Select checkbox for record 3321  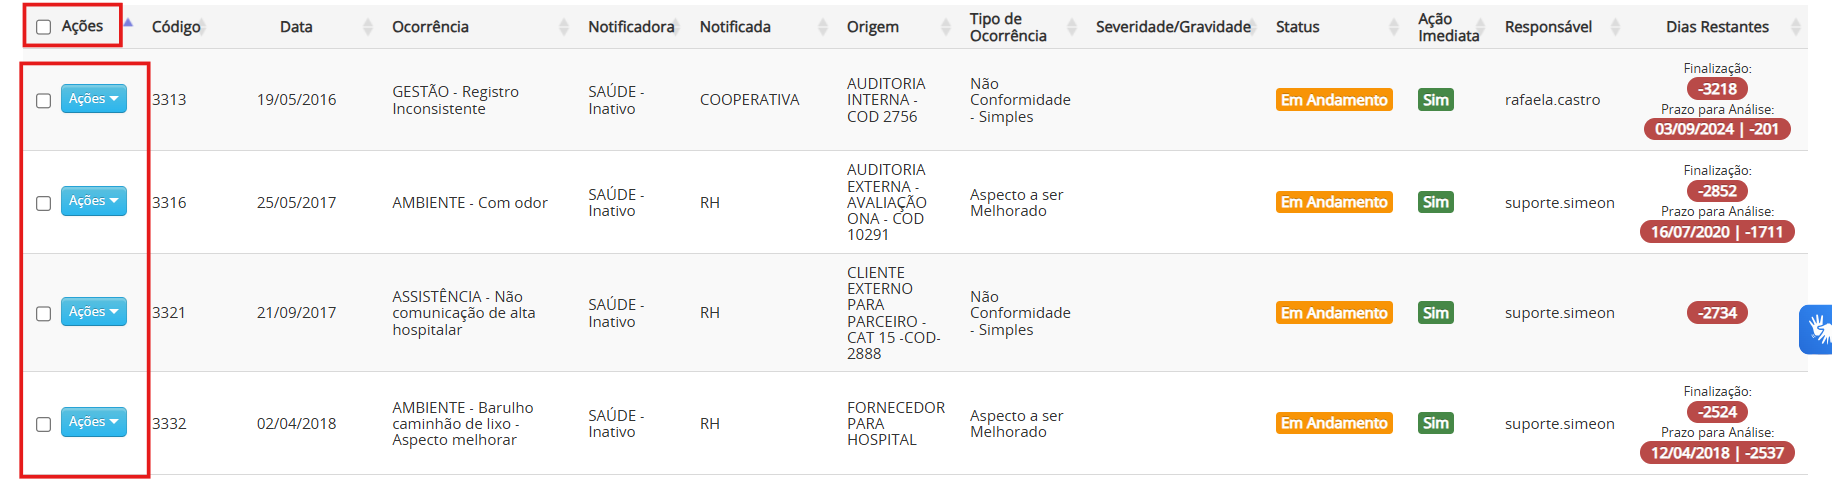pos(44,313)
